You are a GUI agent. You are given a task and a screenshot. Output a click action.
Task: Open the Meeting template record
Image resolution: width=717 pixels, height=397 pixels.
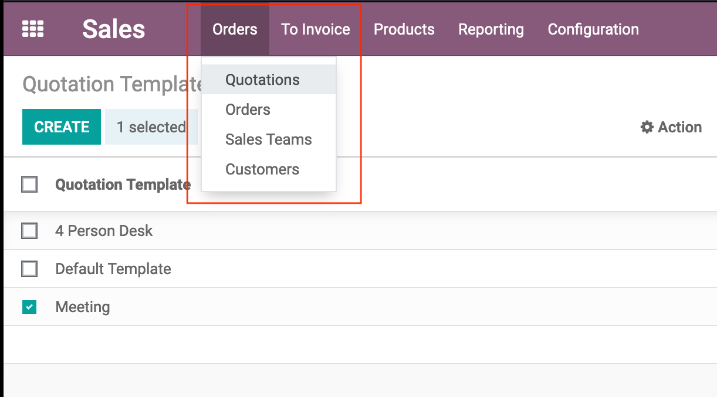tap(83, 307)
